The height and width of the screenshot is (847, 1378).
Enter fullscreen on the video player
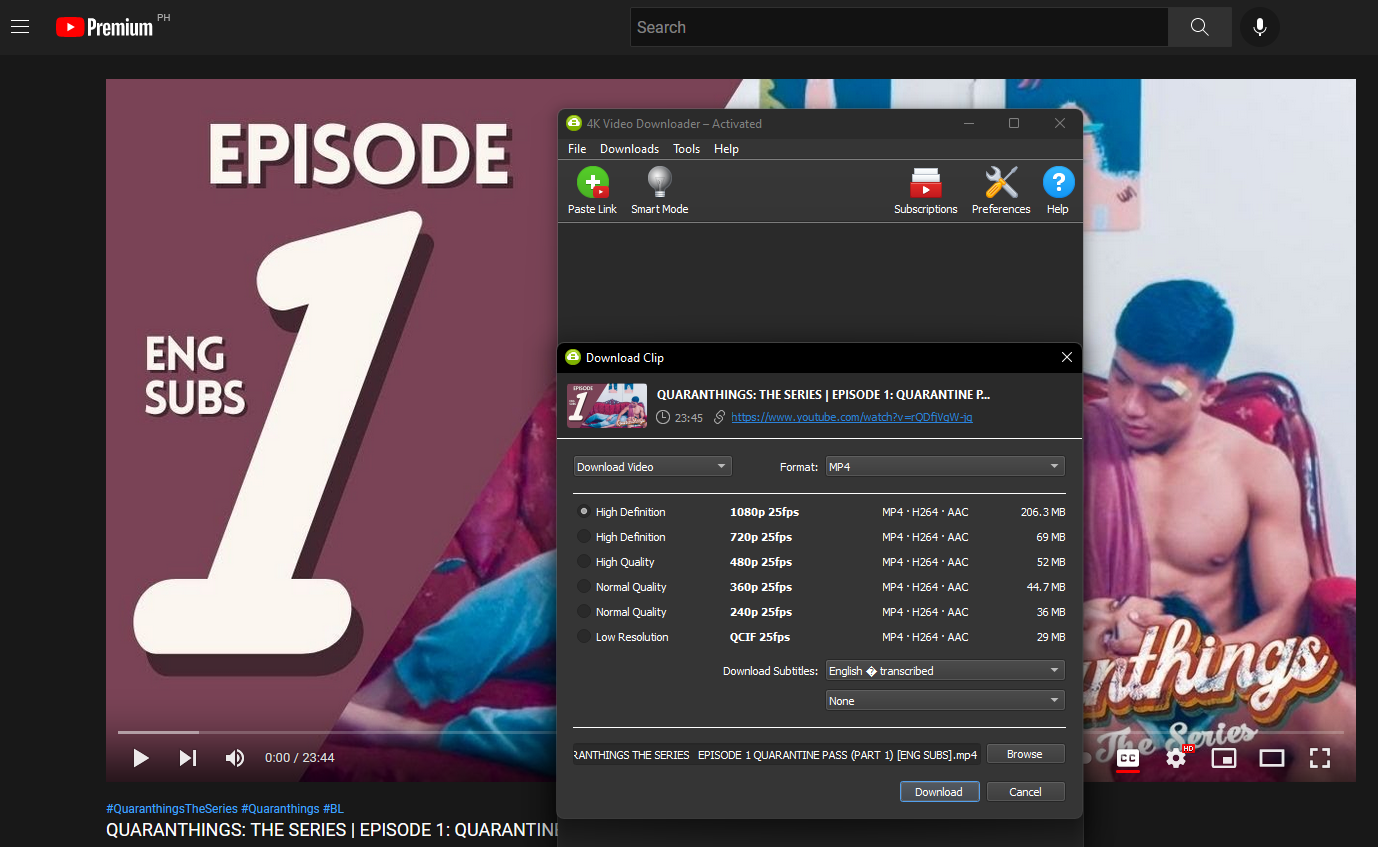point(1320,758)
